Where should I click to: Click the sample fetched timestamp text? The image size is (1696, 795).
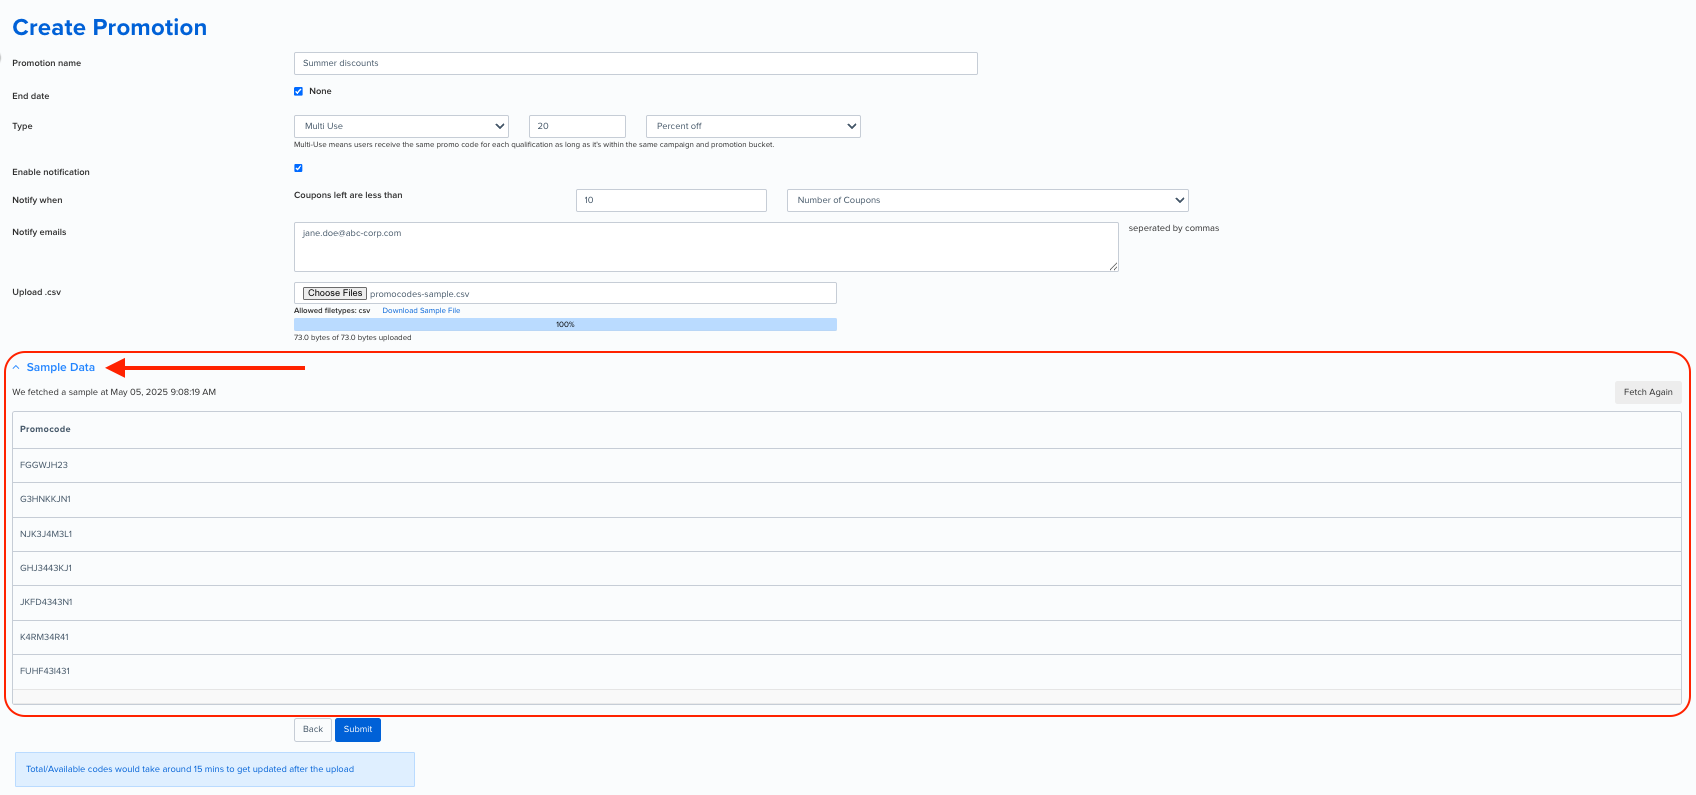click(114, 392)
